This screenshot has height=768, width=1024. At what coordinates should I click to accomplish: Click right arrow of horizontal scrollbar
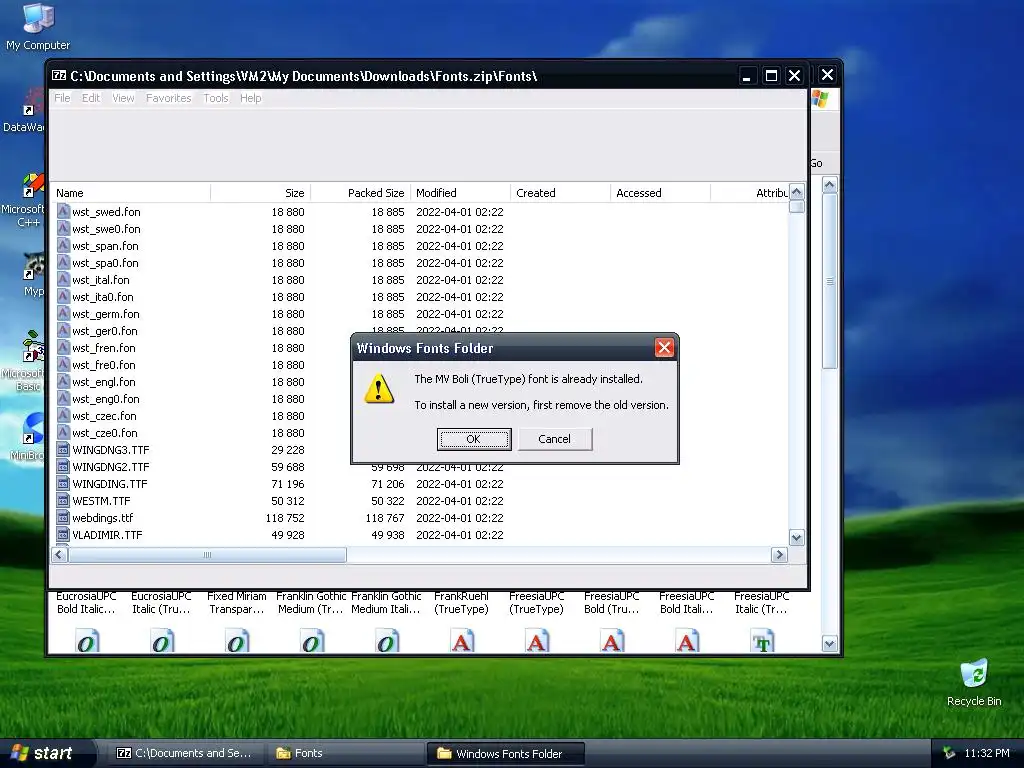click(x=779, y=555)
